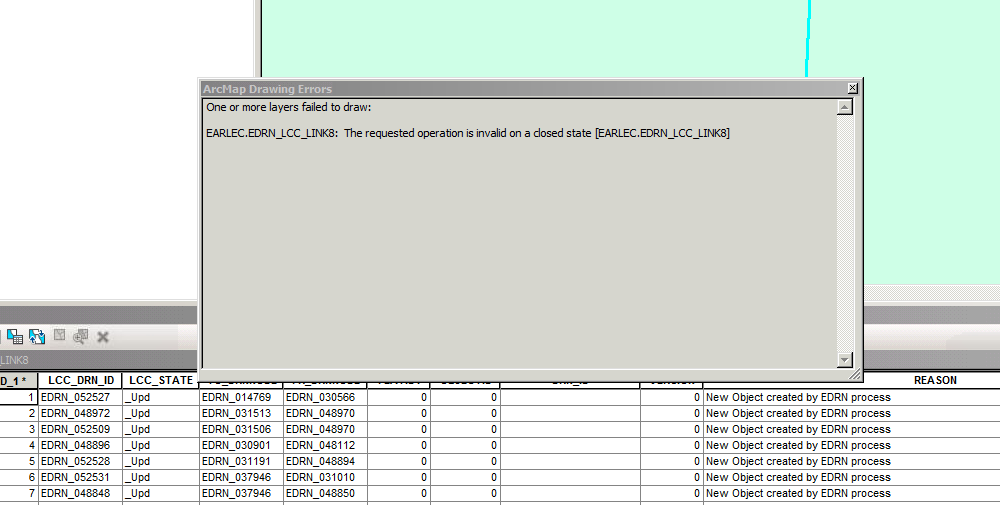The height and width of the screenshot is (505, 1000).
Task: Click REASON cell in EDRN_052528 row
Action: tap(852, 461)
